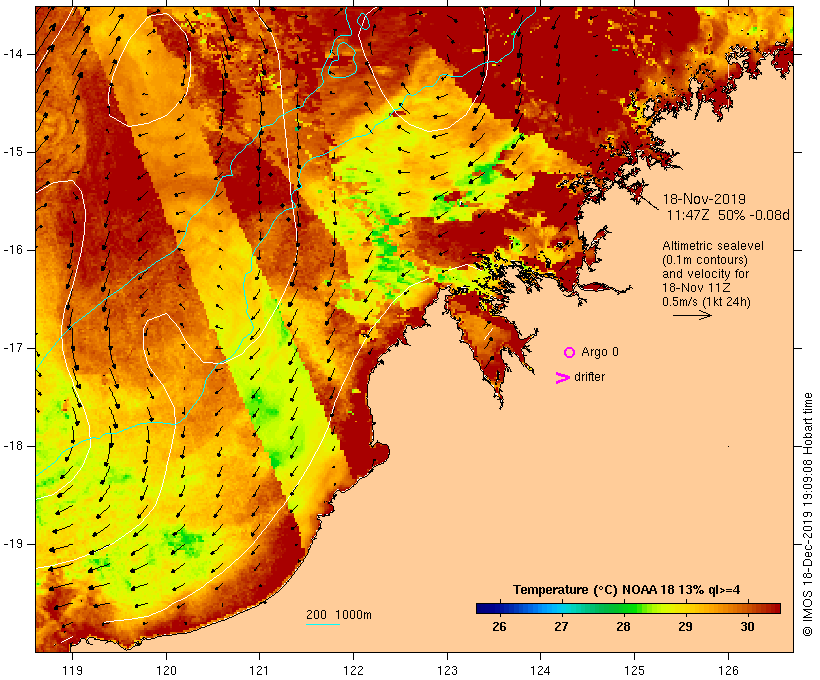Click the longitude axis label 123

coord(447,671)
